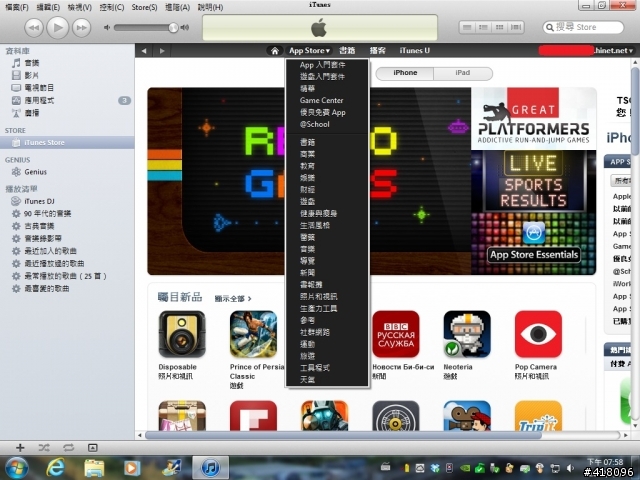
Task: Choose Game Center from the dropdown menu
Action: [x=321, y=100]
